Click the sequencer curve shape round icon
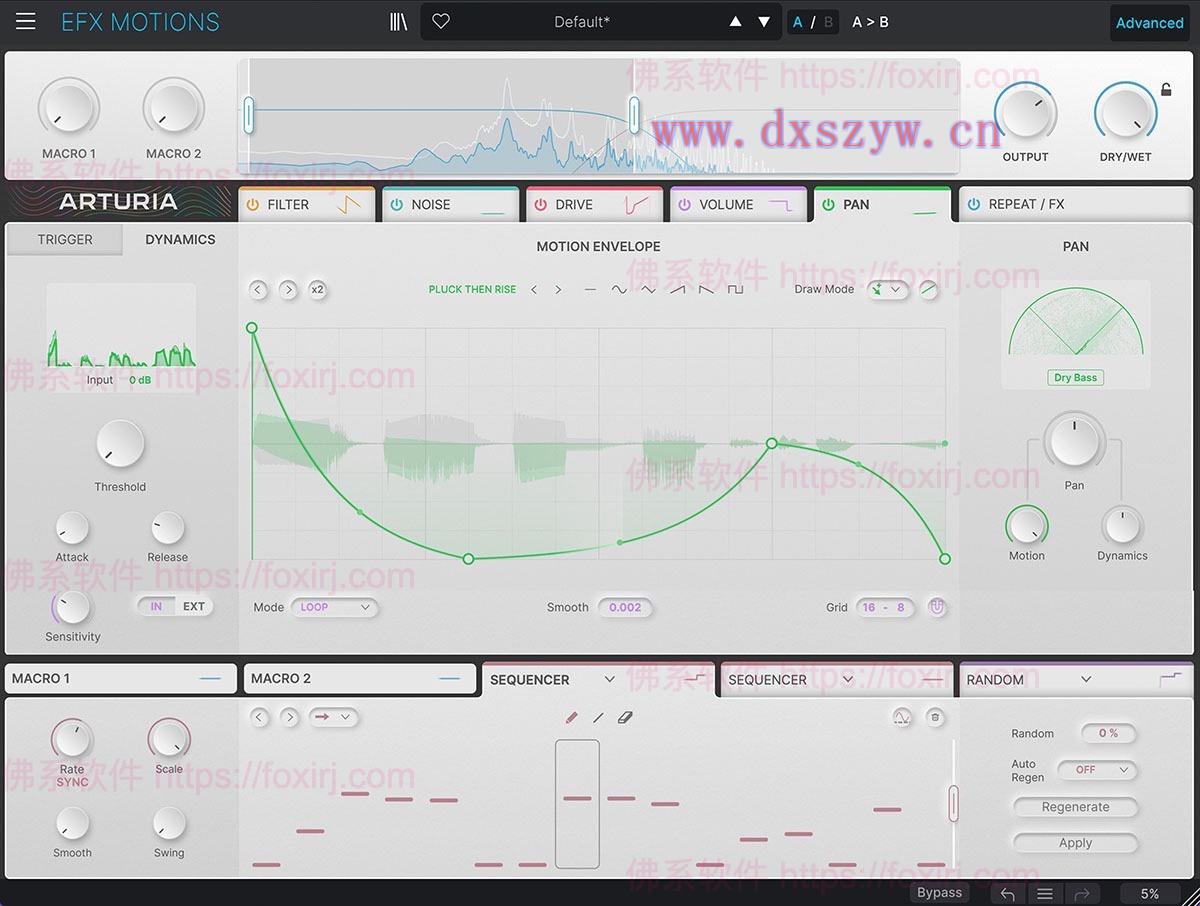The height and width of the screenshot is (906, 1200). point(903,717)
